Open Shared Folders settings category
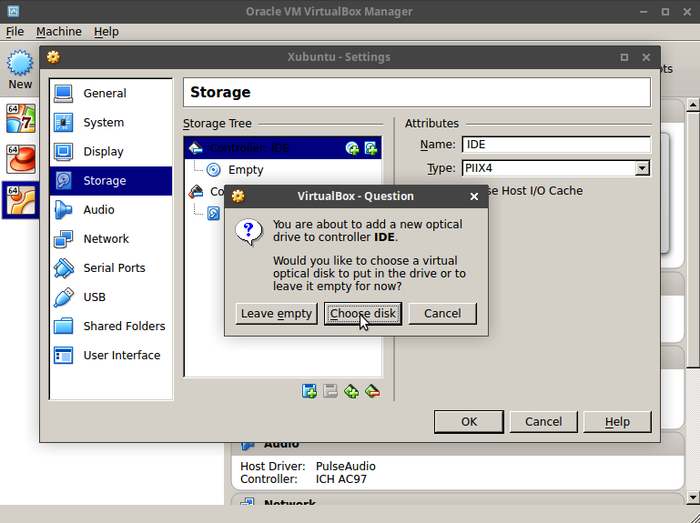Screen dimensions: 700x523 click(111, 326)
